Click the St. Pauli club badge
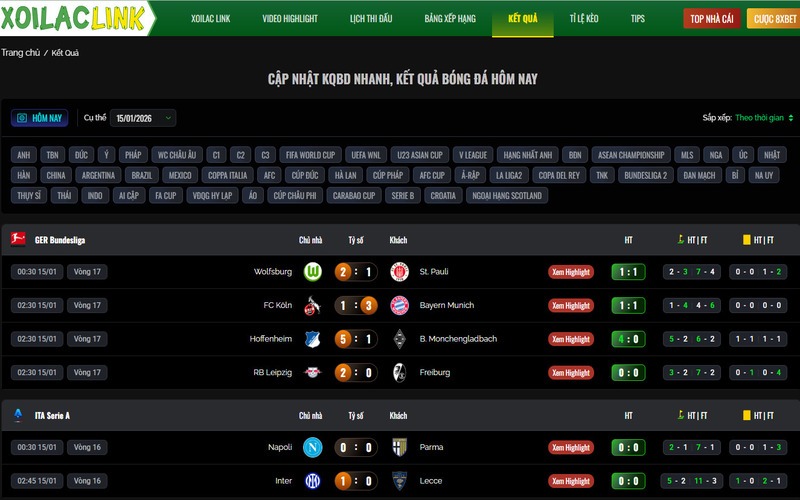Viewport: 800px width, 500px height. pyautogui.click(x=399, y=271)
